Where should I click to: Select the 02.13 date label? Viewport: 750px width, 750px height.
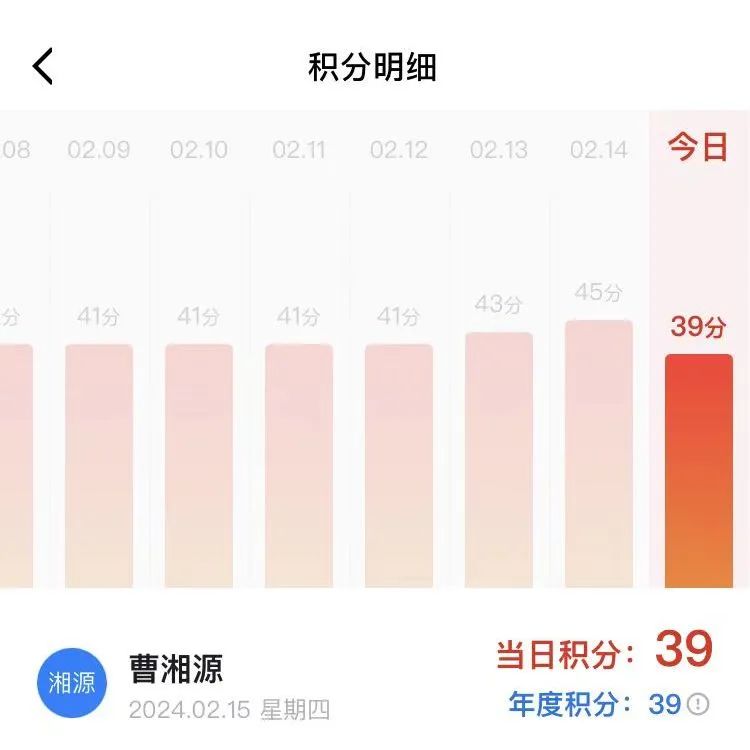[x=498, y=150]
